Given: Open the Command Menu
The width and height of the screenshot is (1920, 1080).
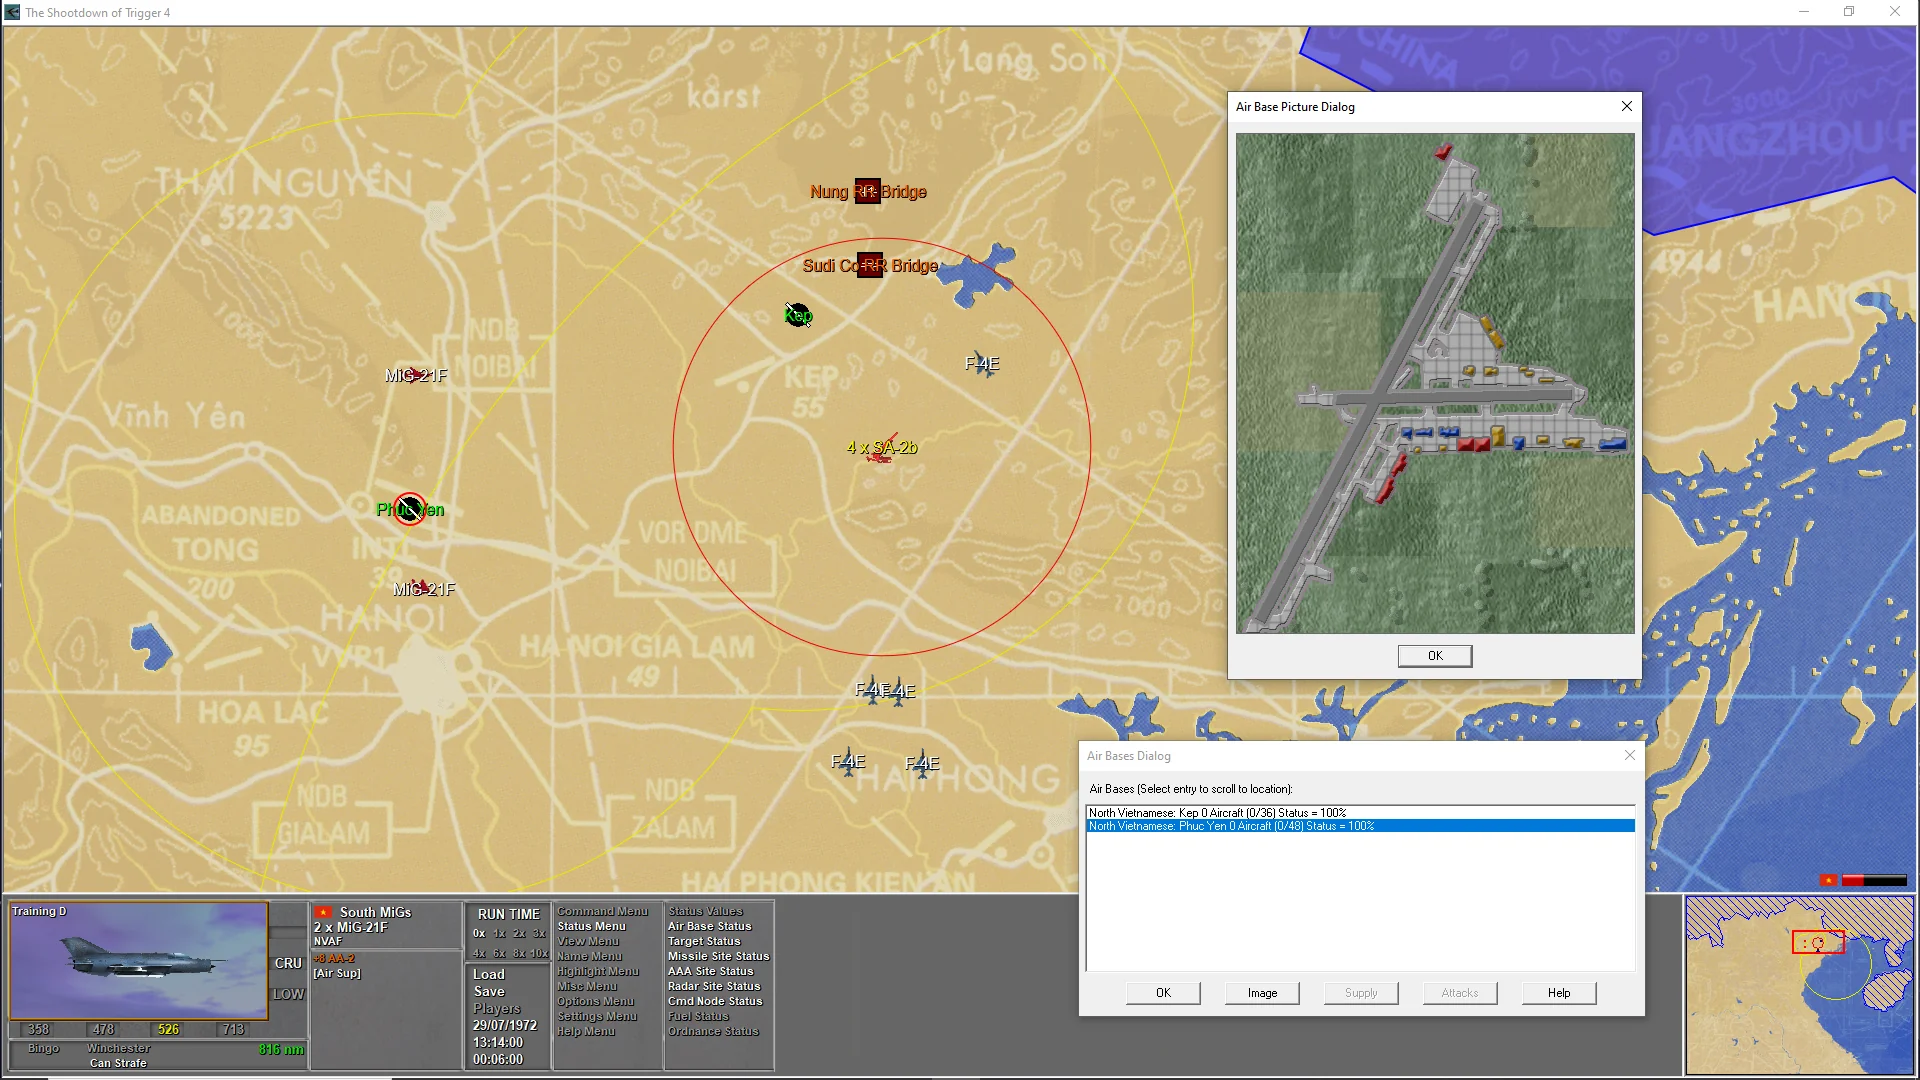Looking at the screenshot, I should (602, 911).
